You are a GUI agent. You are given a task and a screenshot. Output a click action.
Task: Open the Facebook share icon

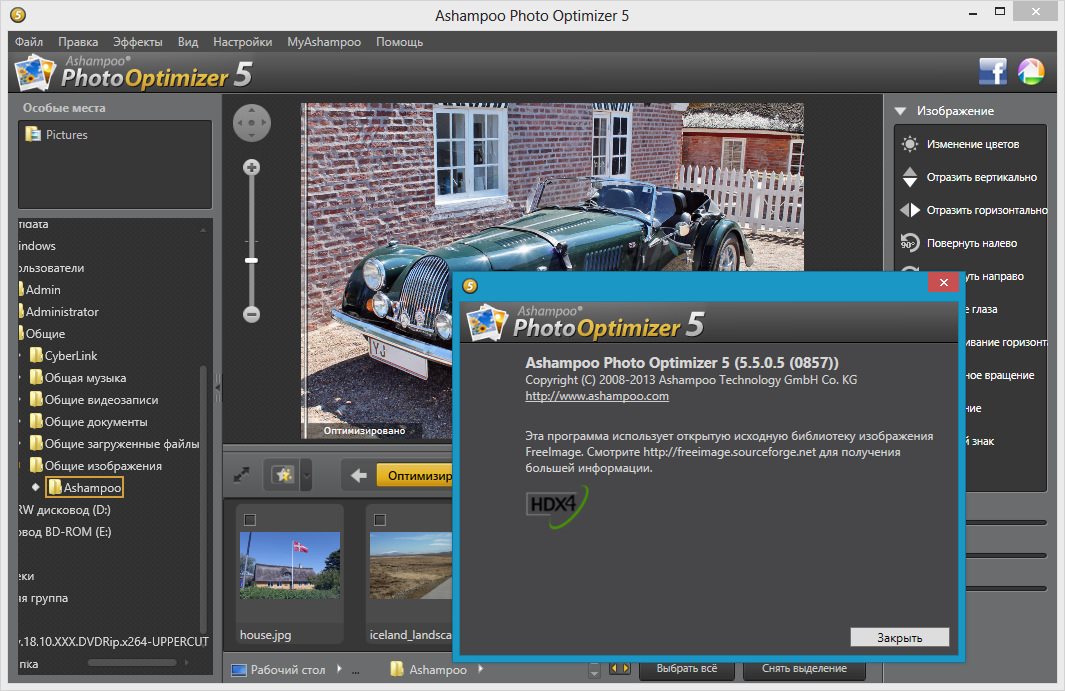click(x=992, y=72)
